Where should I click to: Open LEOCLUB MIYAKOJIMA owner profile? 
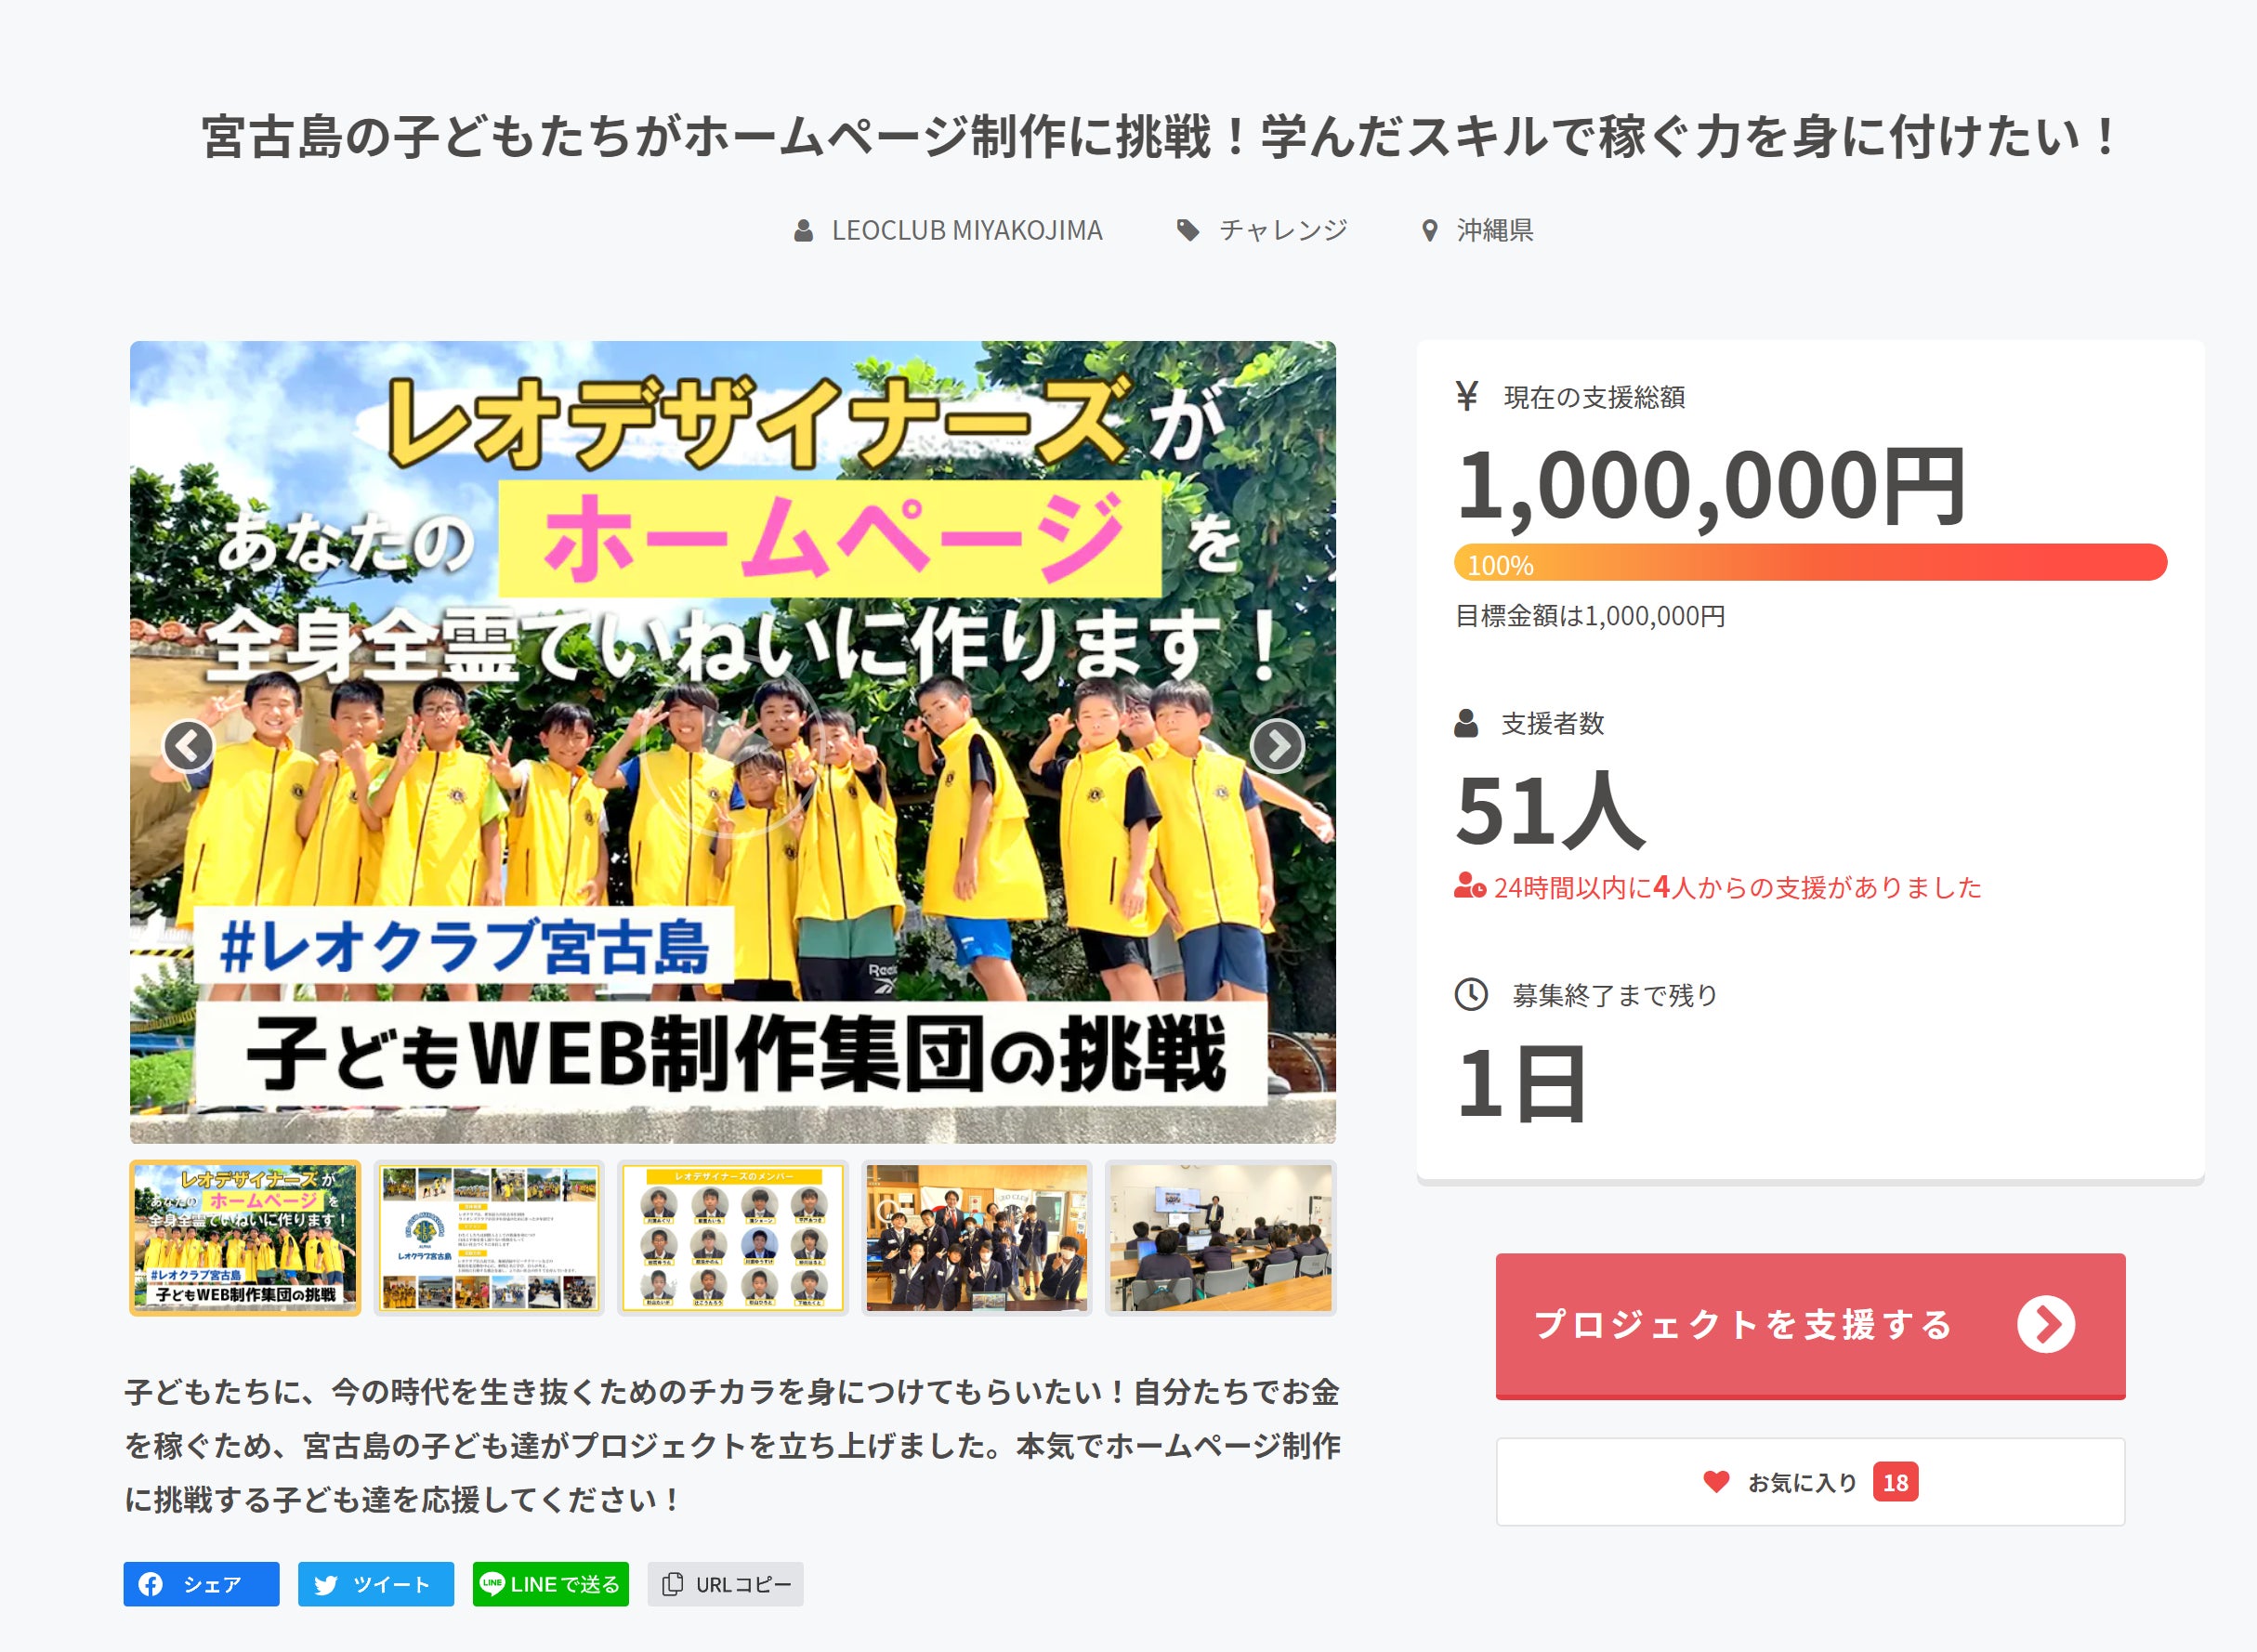pos(966,231)
